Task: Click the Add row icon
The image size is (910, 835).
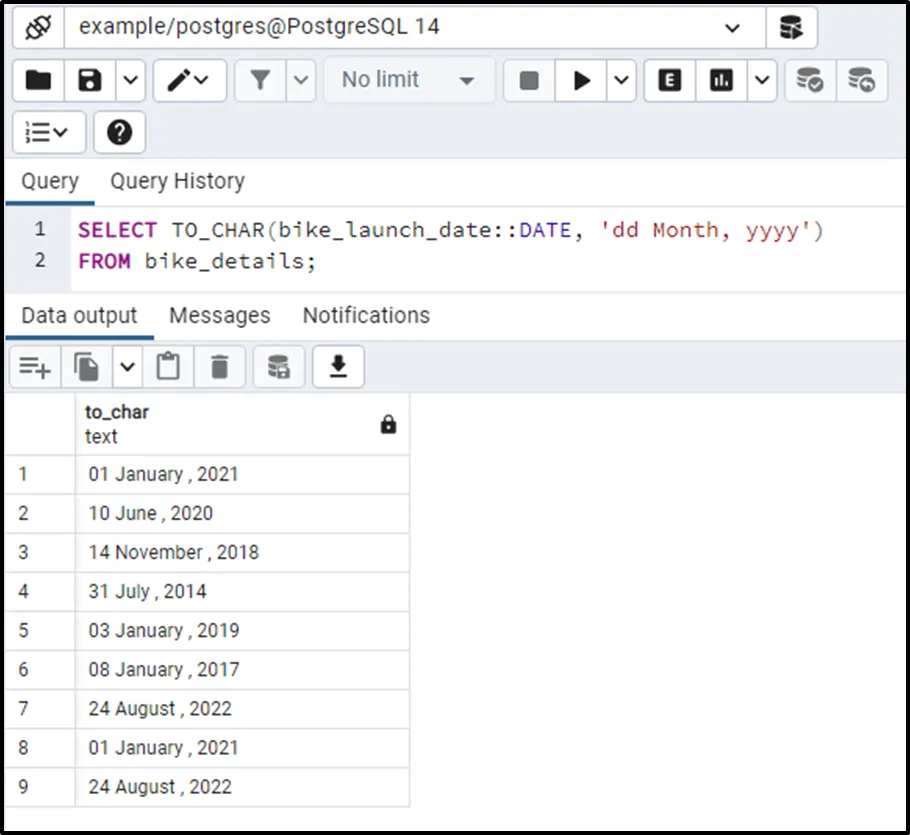Action: pos(35,368)
